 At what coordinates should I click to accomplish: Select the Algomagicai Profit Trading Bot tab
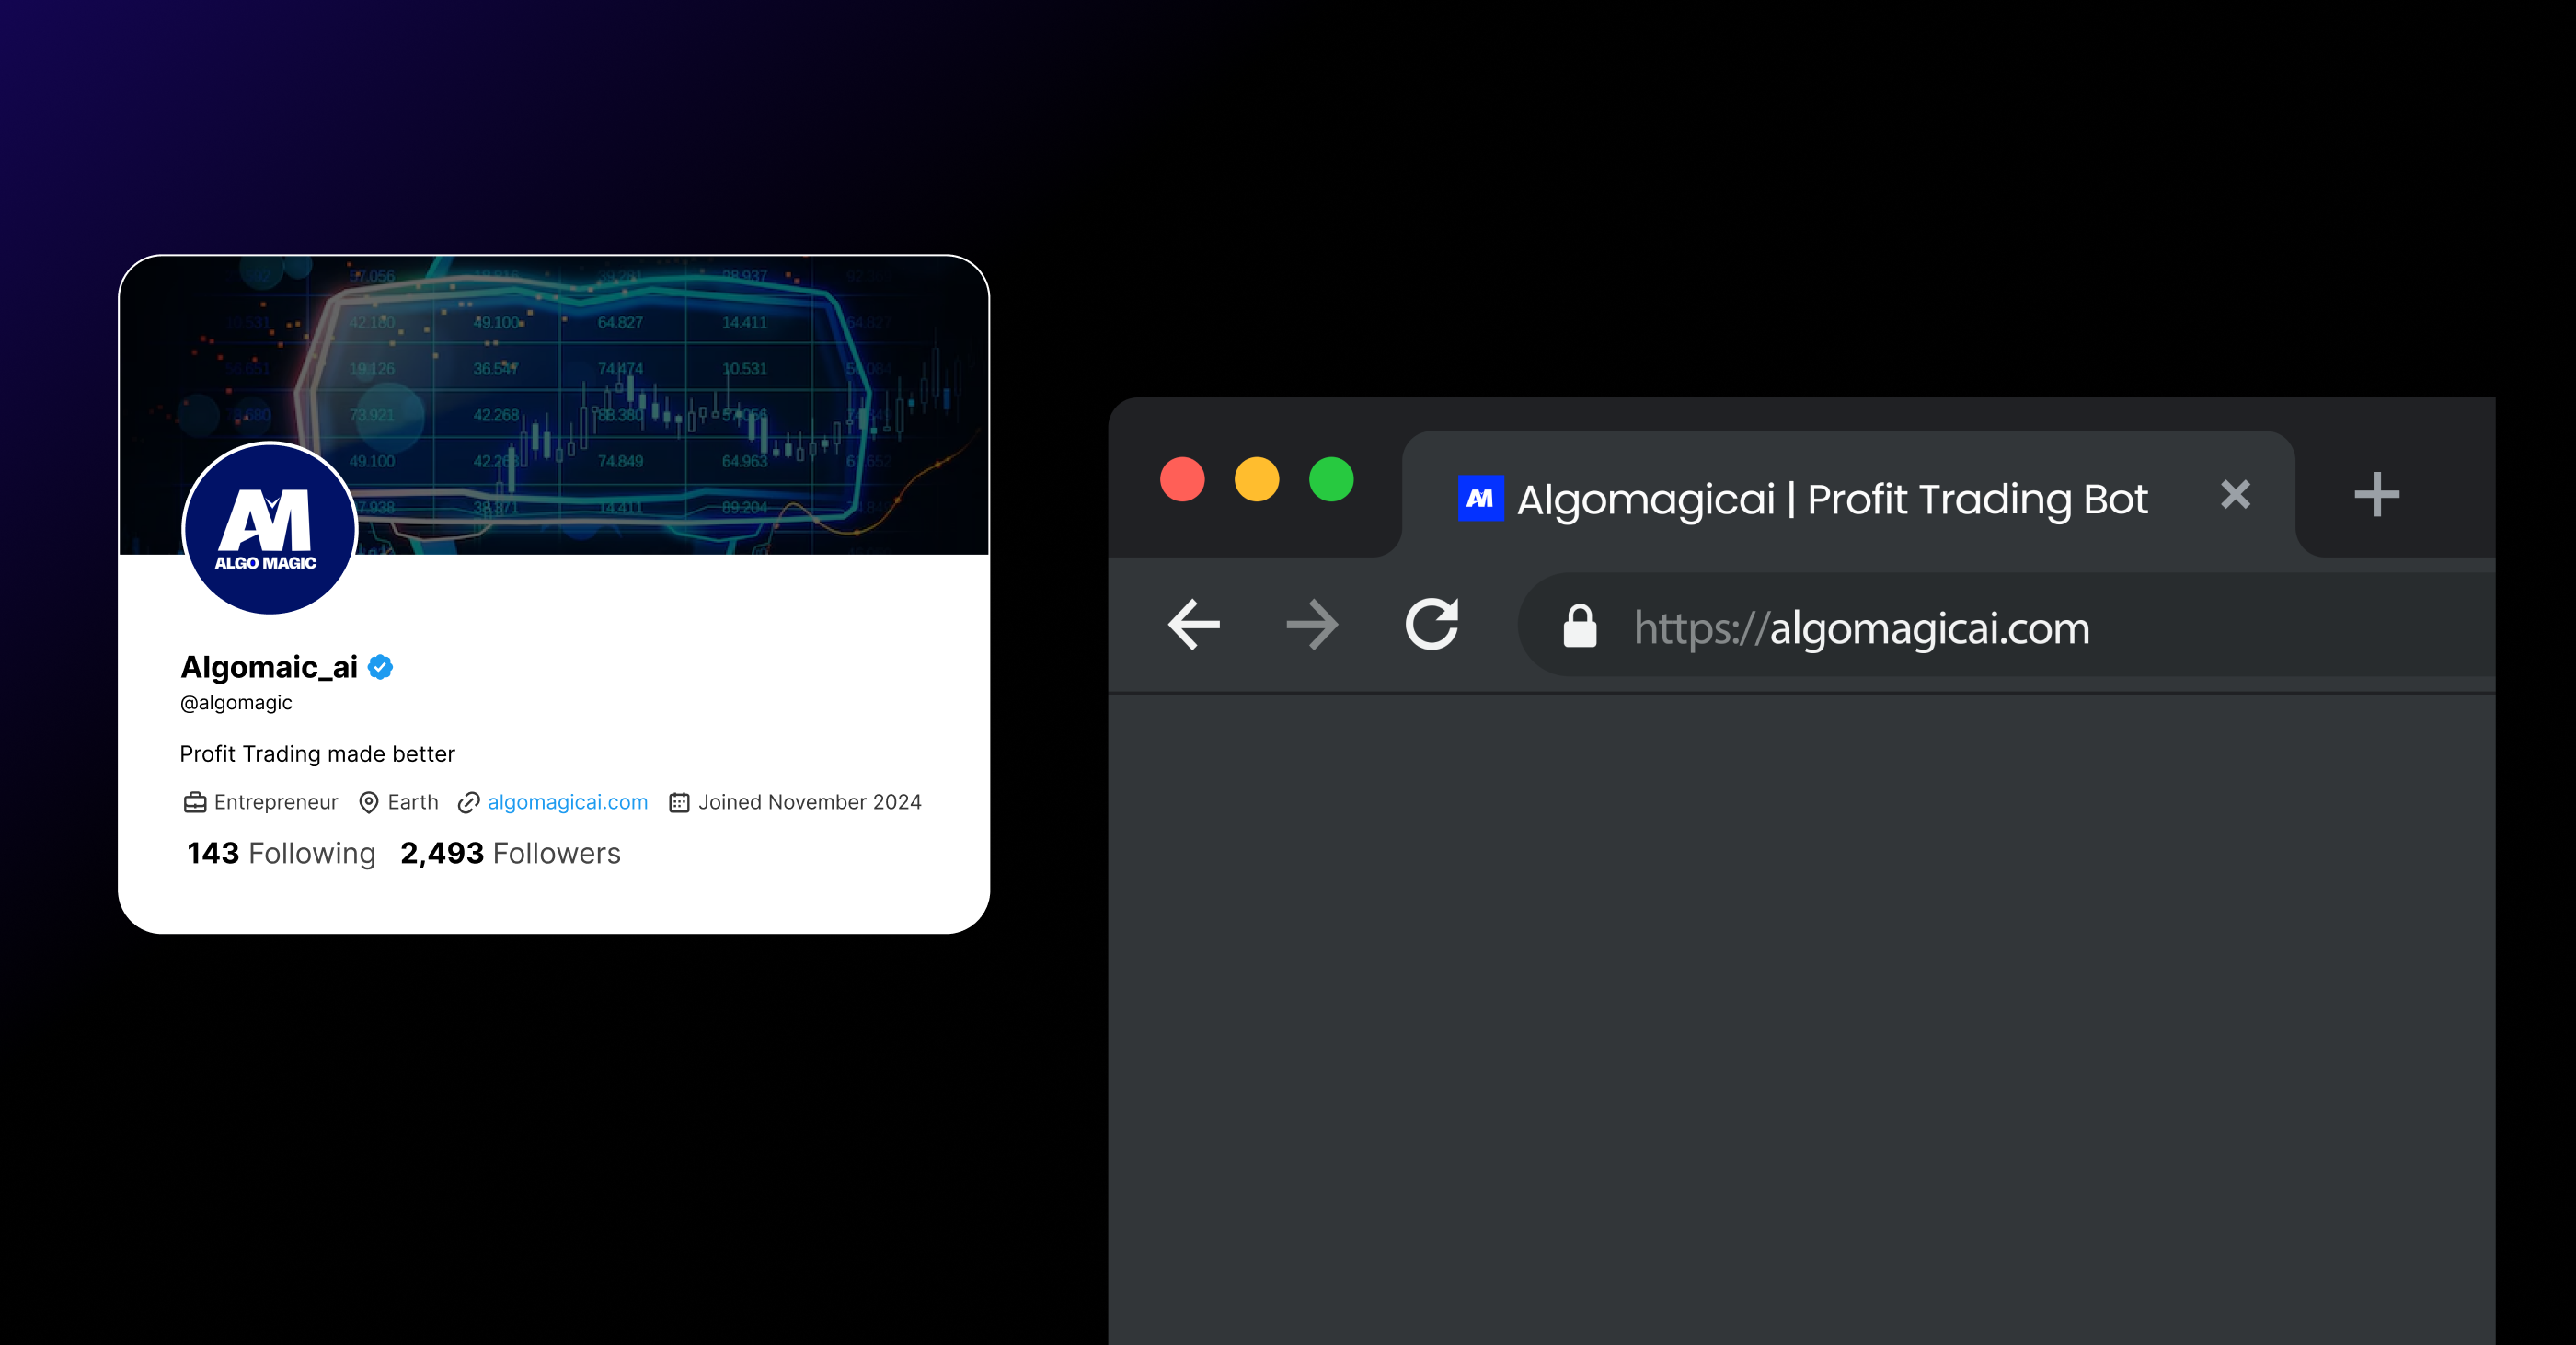click(1830, 498)
